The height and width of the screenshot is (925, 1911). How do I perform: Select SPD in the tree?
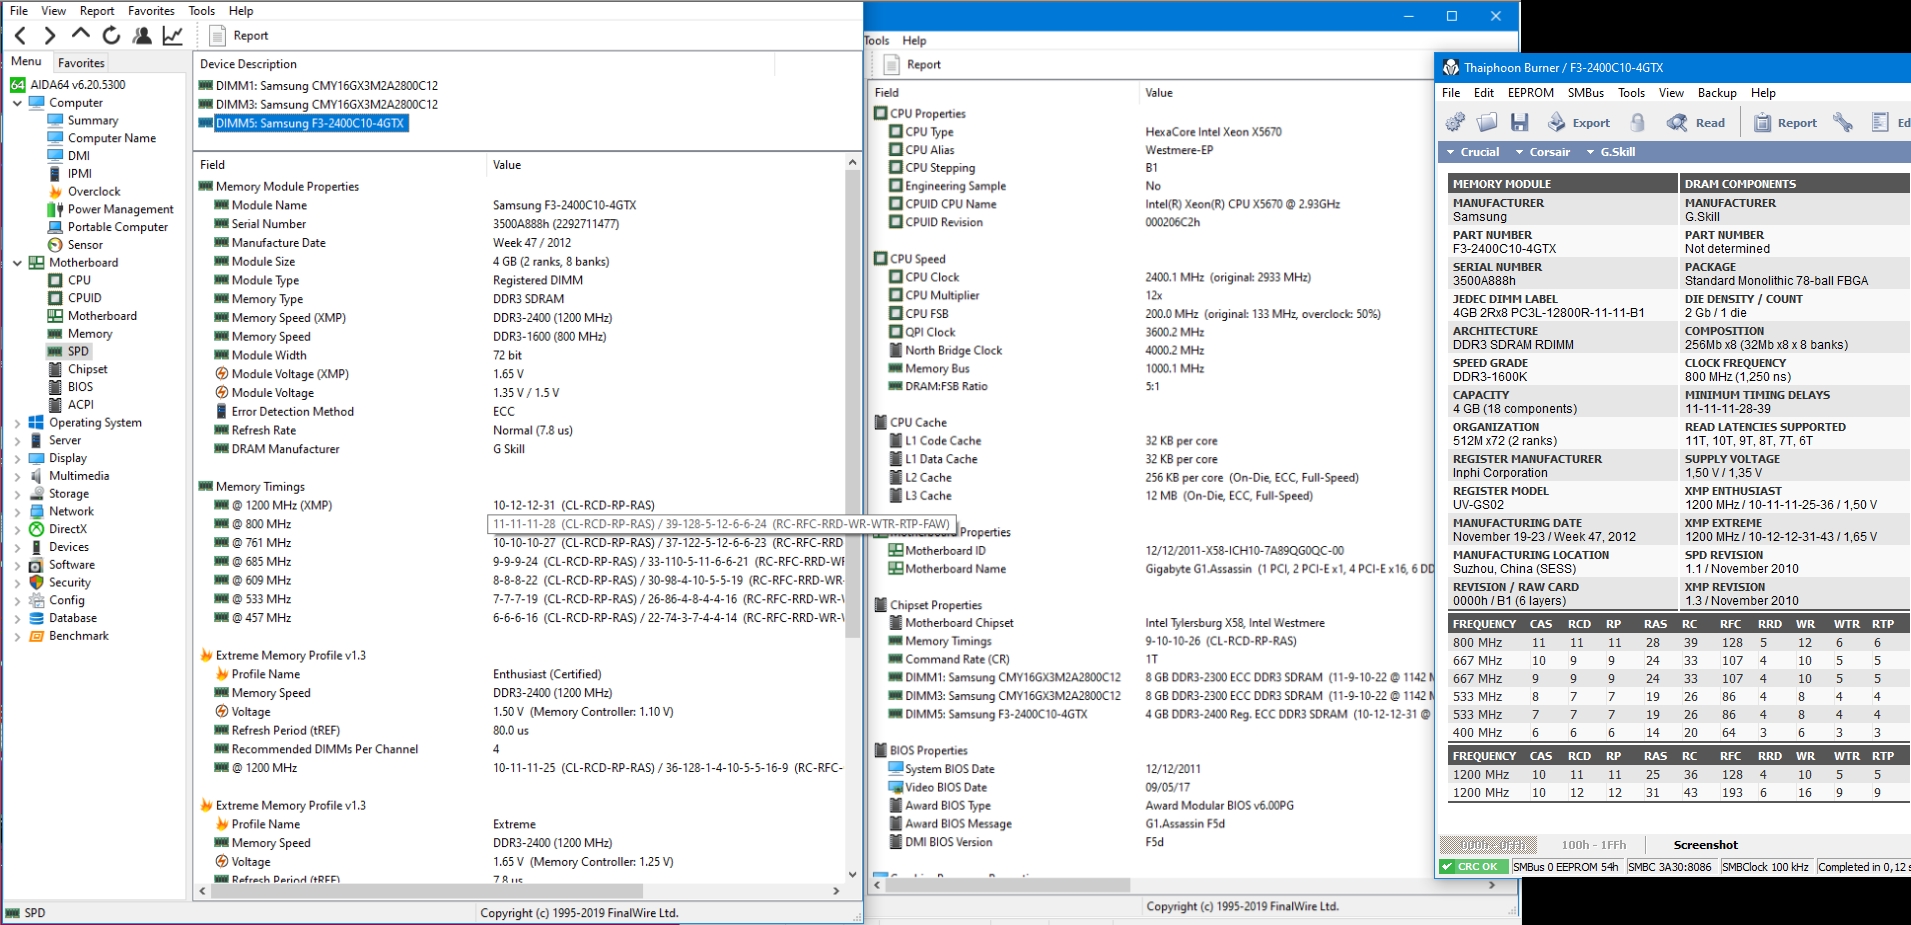tap(79, 351)
